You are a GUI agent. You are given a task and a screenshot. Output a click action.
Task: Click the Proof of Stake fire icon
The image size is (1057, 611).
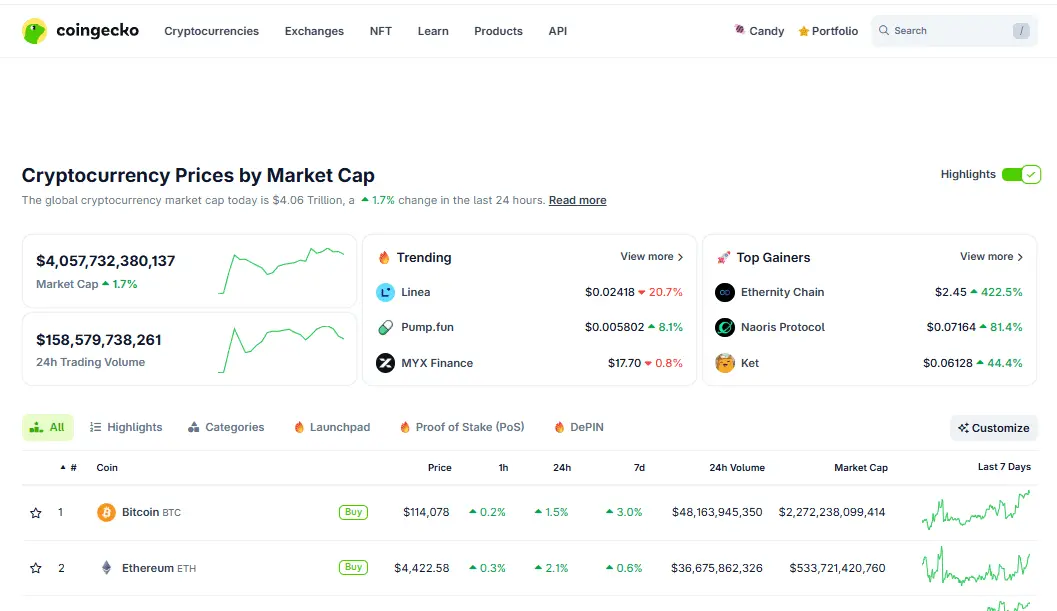click(x=404, y=427)
